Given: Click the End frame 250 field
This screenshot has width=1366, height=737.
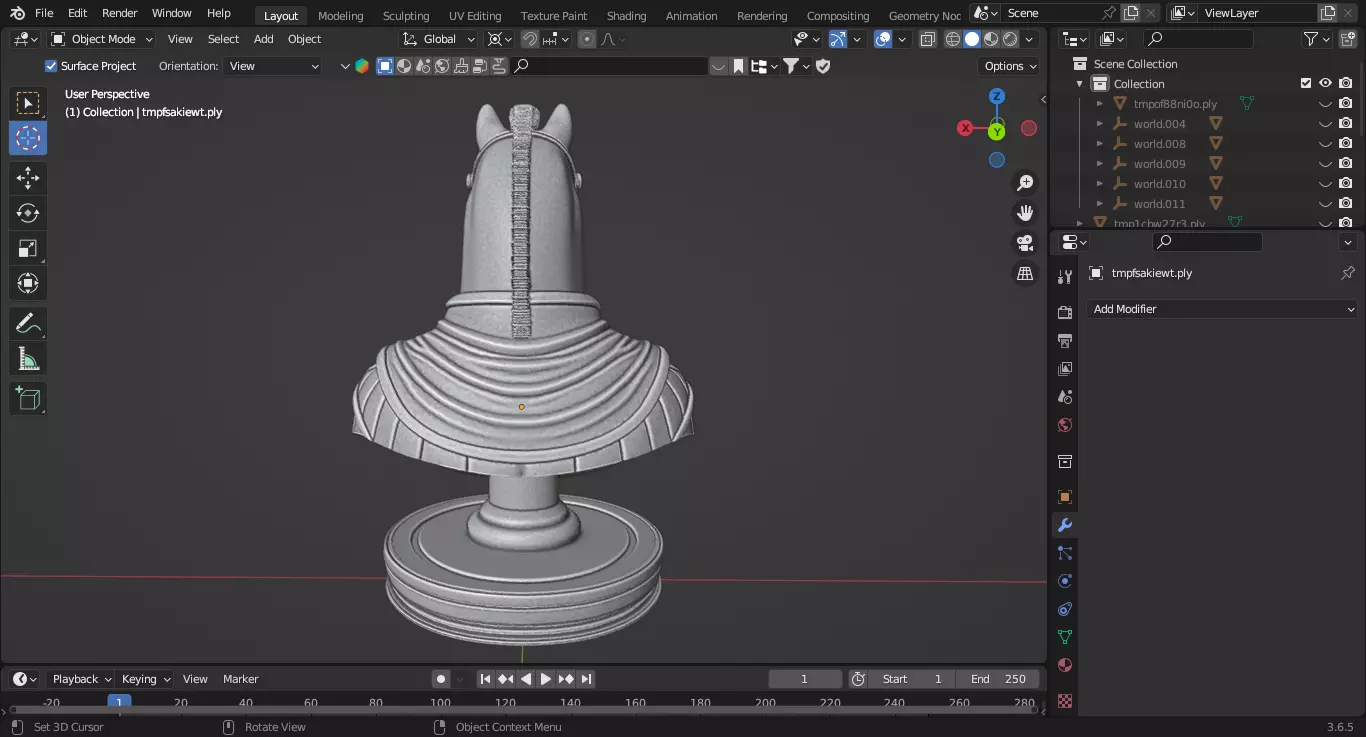Looking at the screenshot, I should pyautogui.click(x=997, y=679).
